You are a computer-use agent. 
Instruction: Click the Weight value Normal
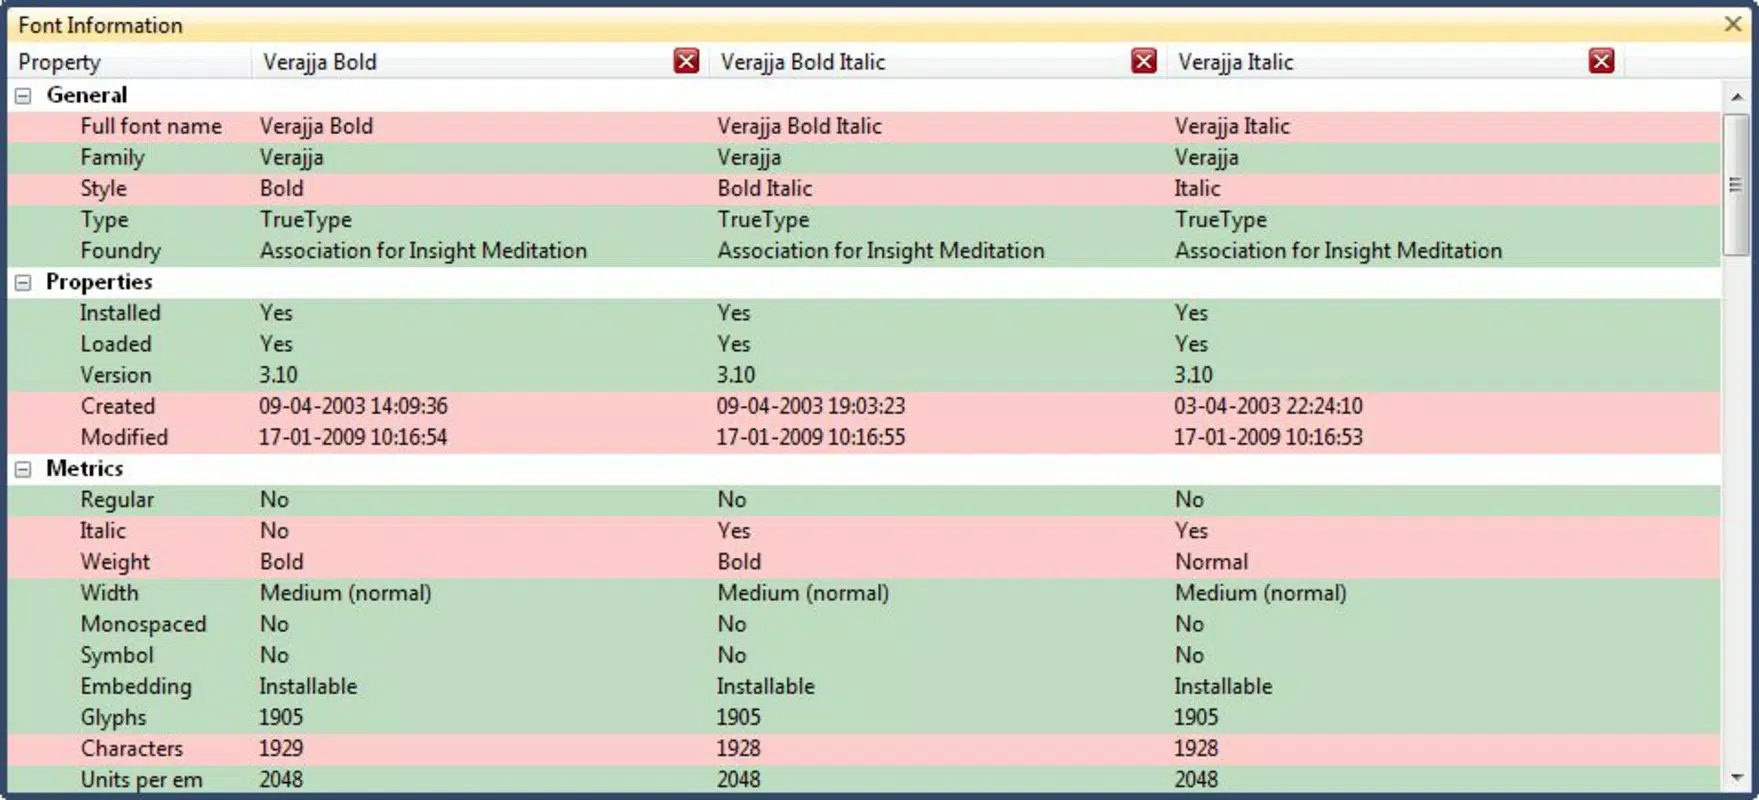pos(1211,561)
